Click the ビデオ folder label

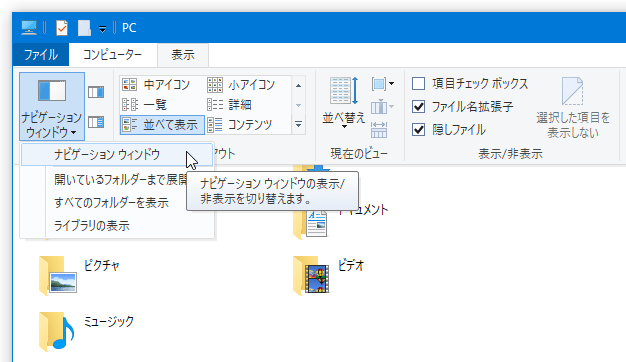351,265
